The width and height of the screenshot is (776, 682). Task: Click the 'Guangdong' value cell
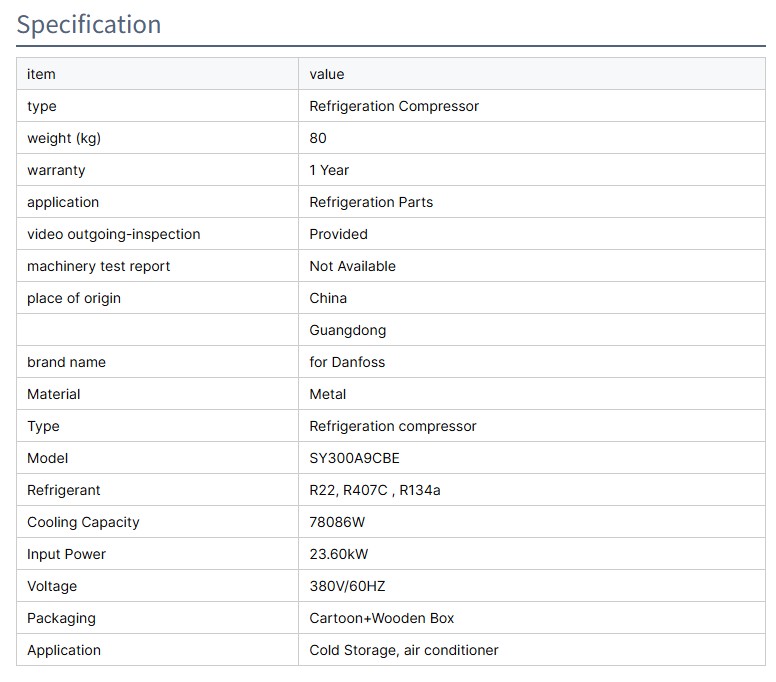coord(347,330)
